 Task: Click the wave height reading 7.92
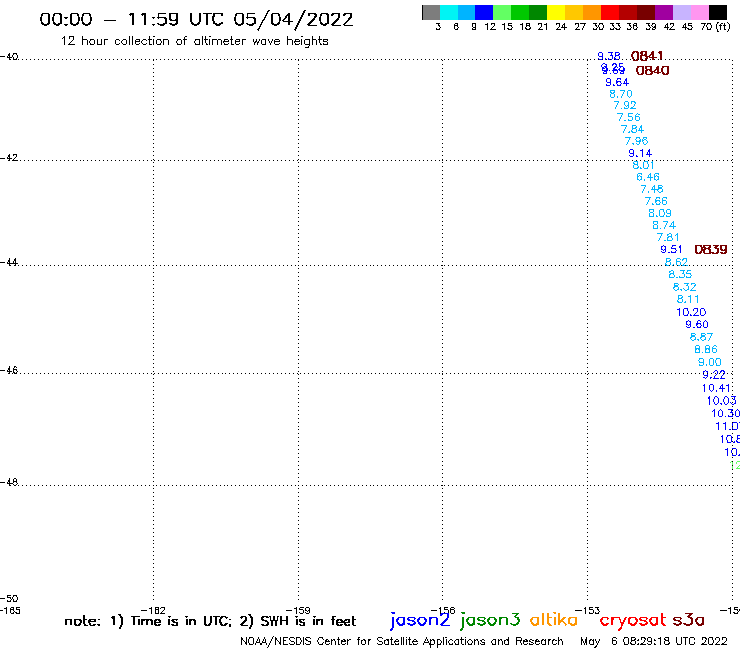coord(625,105)
